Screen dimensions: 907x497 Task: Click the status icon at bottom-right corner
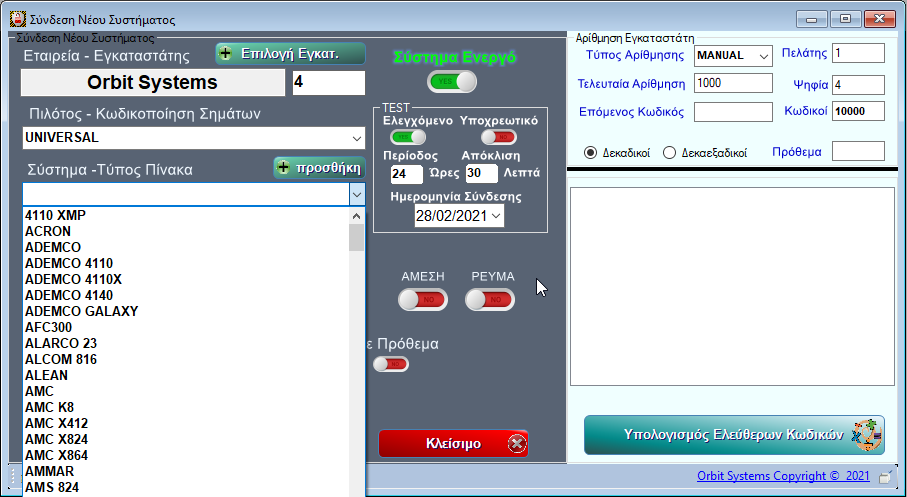click(885, 477)
